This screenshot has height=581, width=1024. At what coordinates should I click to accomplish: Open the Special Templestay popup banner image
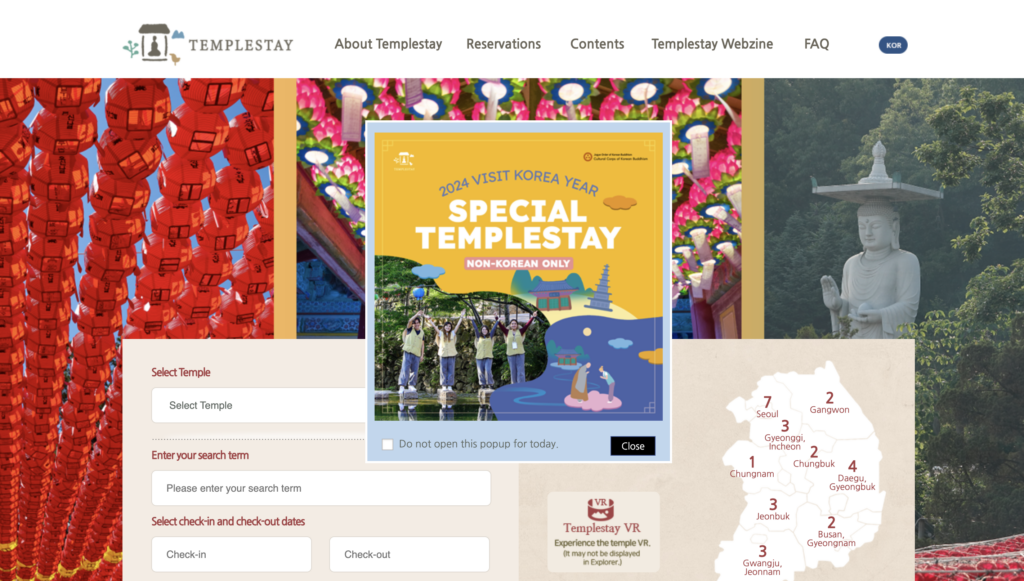519,277
